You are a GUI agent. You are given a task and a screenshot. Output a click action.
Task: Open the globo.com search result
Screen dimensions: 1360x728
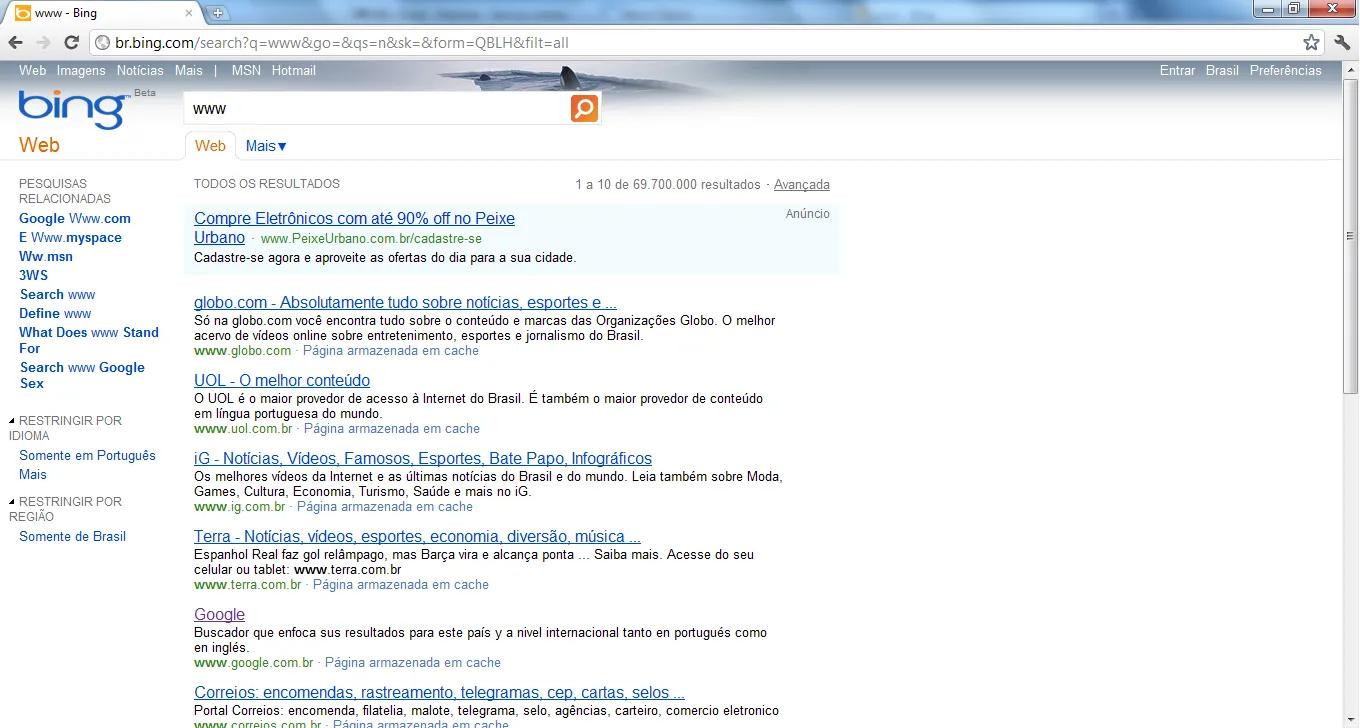pyautogui.click(x=405, y=303)
